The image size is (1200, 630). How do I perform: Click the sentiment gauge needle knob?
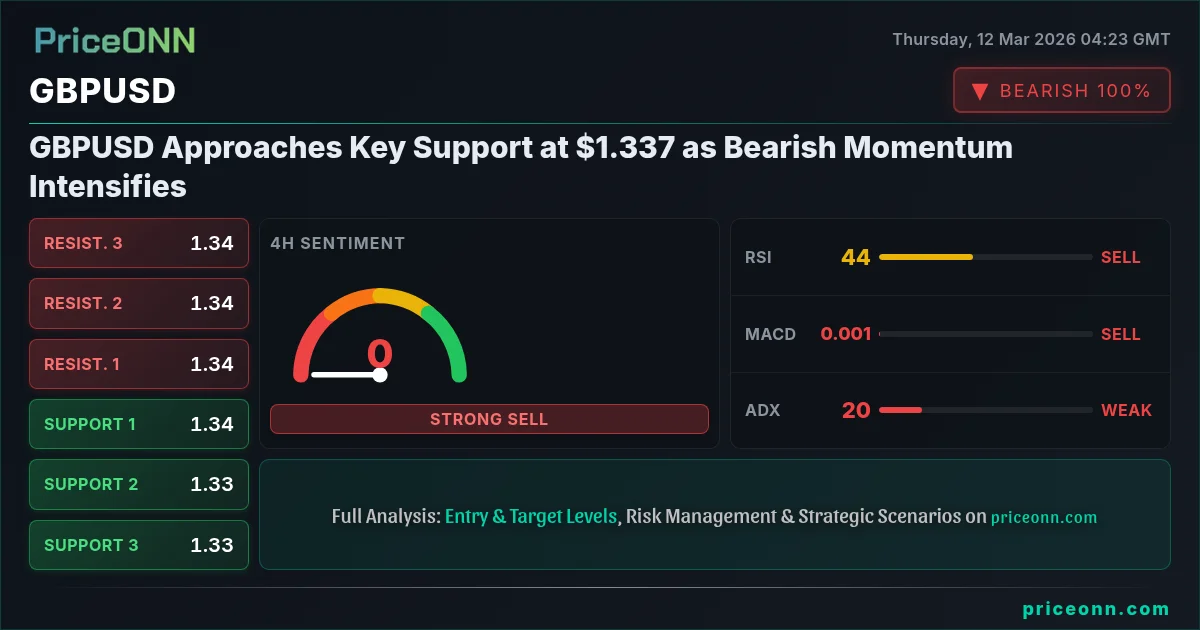(x=380, y=375)
